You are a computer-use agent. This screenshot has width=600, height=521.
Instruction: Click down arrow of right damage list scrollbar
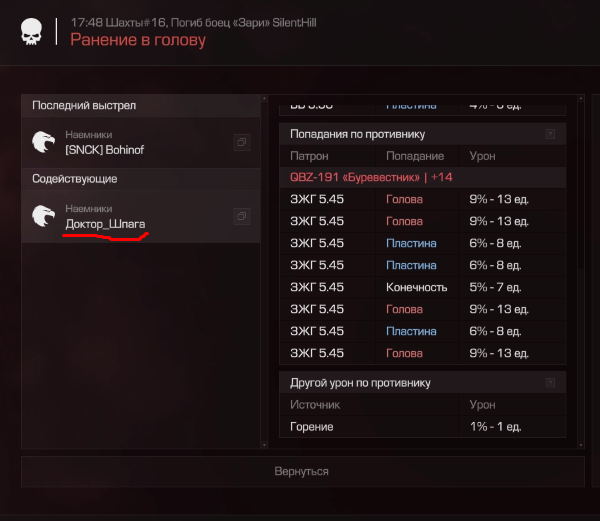[x=581, y=445]
